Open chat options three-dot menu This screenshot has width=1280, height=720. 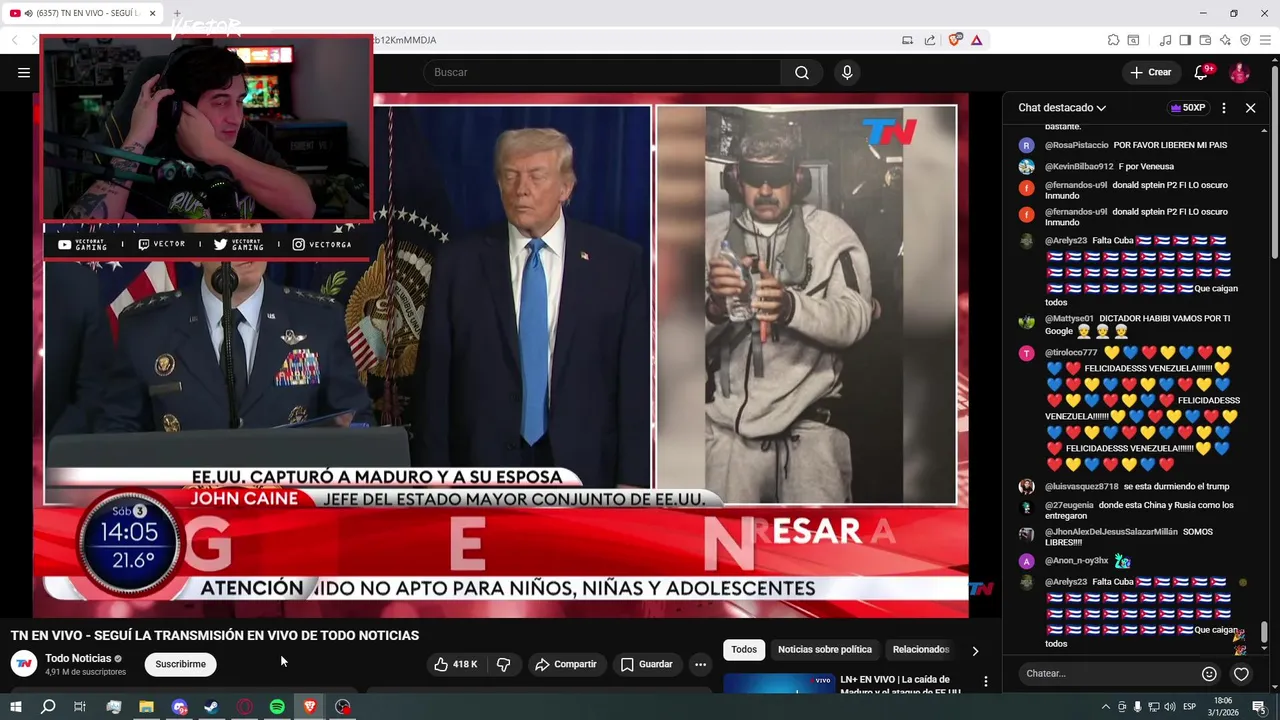(x=1224, y=108)
